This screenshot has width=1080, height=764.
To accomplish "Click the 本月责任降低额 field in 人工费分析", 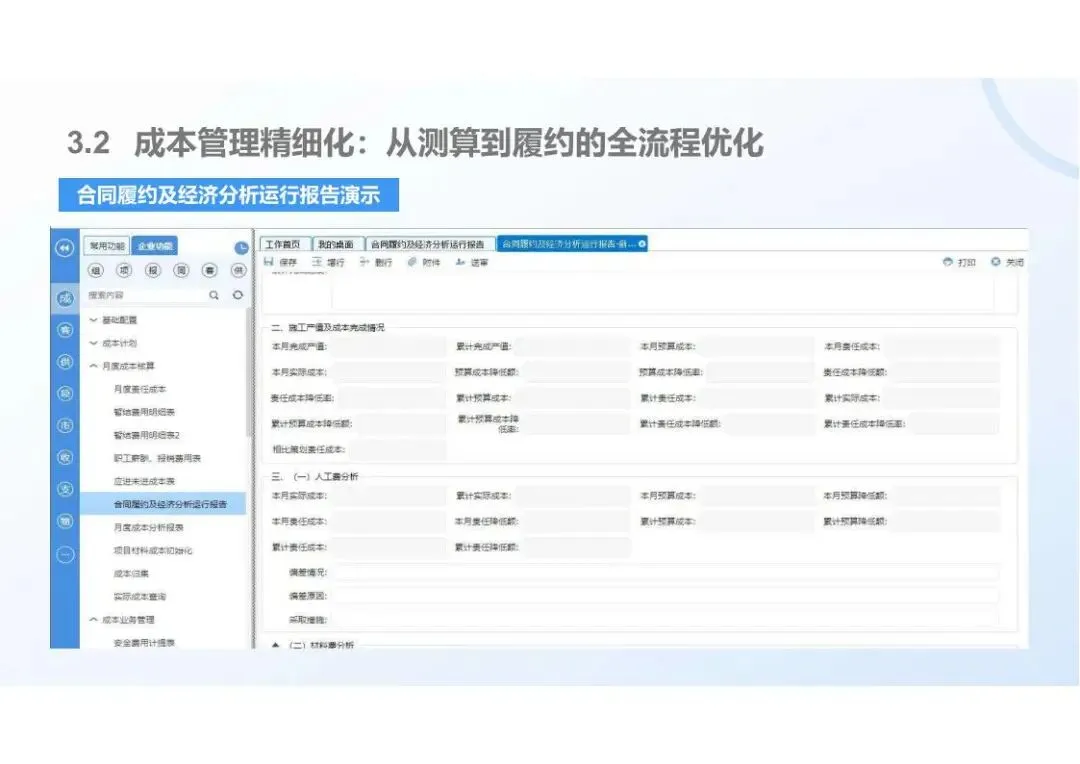I will point(577,522).
